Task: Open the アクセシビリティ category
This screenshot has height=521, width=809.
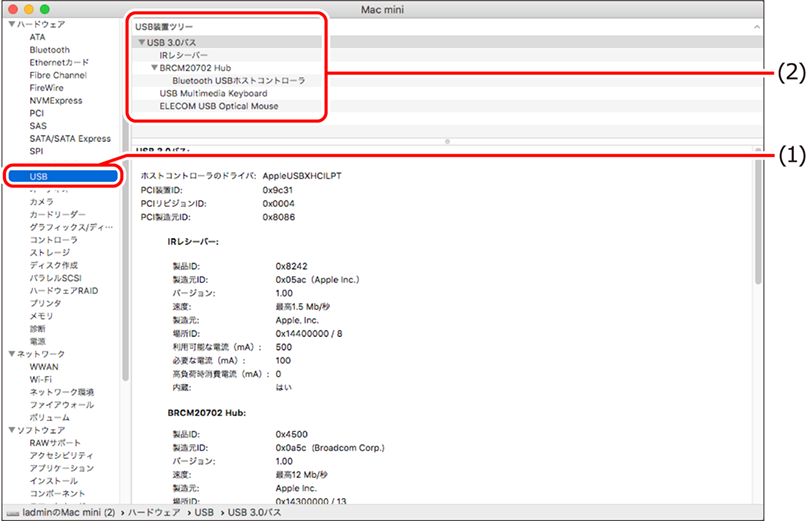Action: click(61, 455)
